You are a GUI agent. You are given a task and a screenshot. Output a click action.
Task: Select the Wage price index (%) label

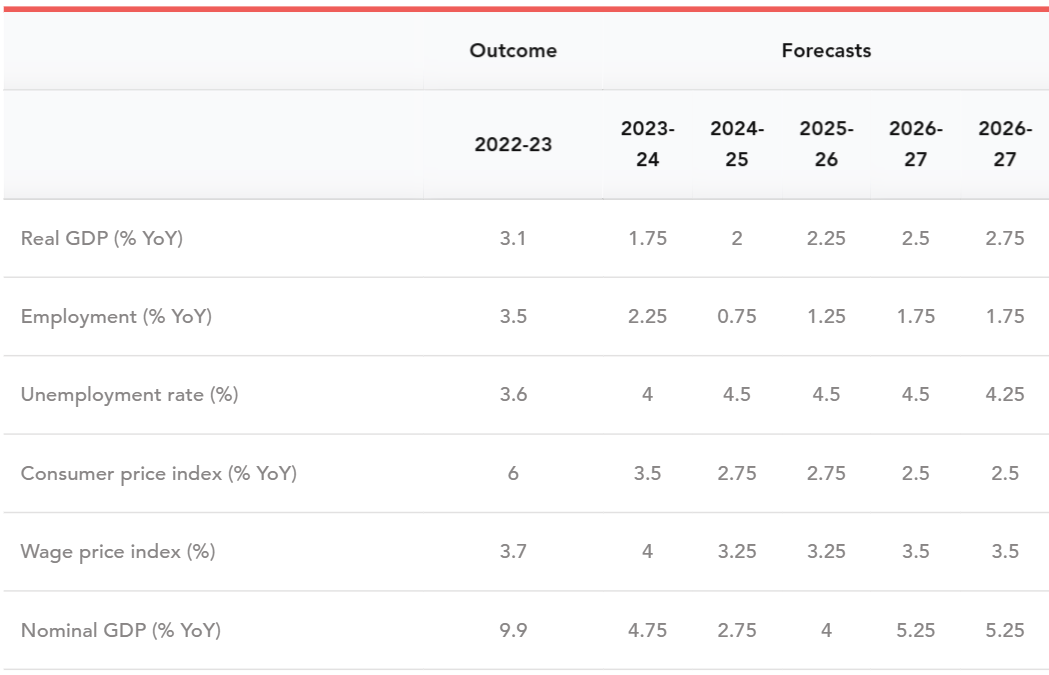pyautogui.click(x=118, y=551)
